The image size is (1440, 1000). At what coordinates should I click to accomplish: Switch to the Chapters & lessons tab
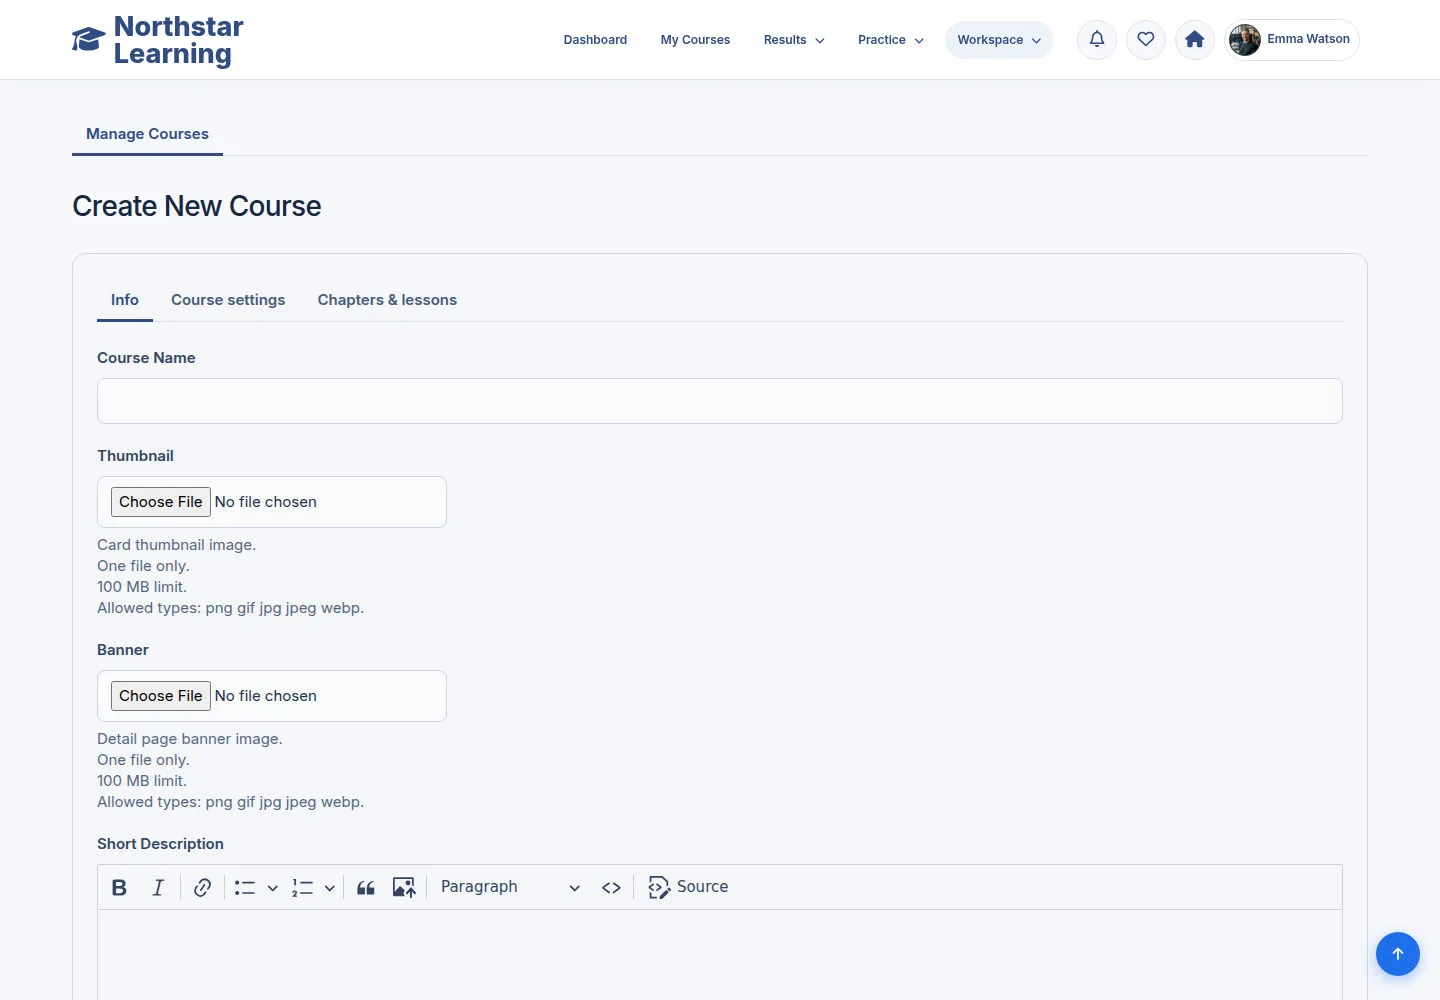pyautogui.click(x=387, y=300)
